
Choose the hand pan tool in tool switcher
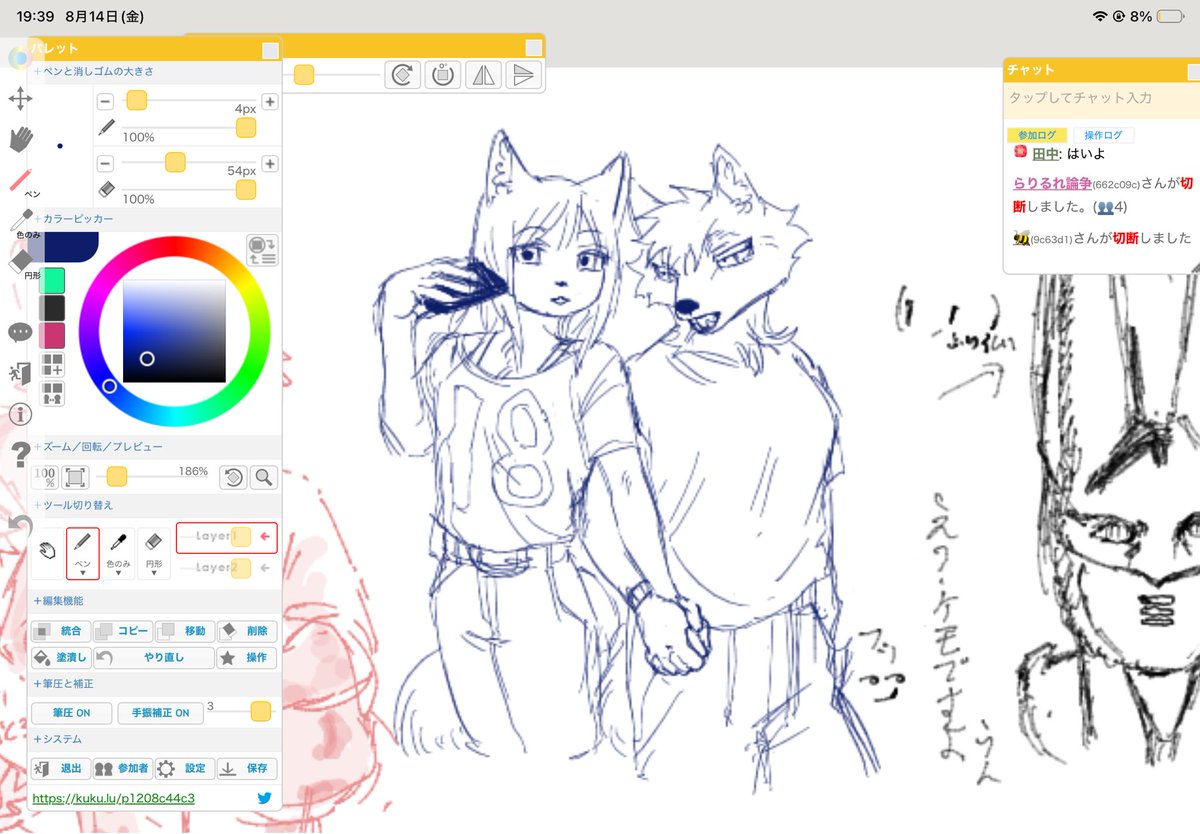[x=47, y=553]
